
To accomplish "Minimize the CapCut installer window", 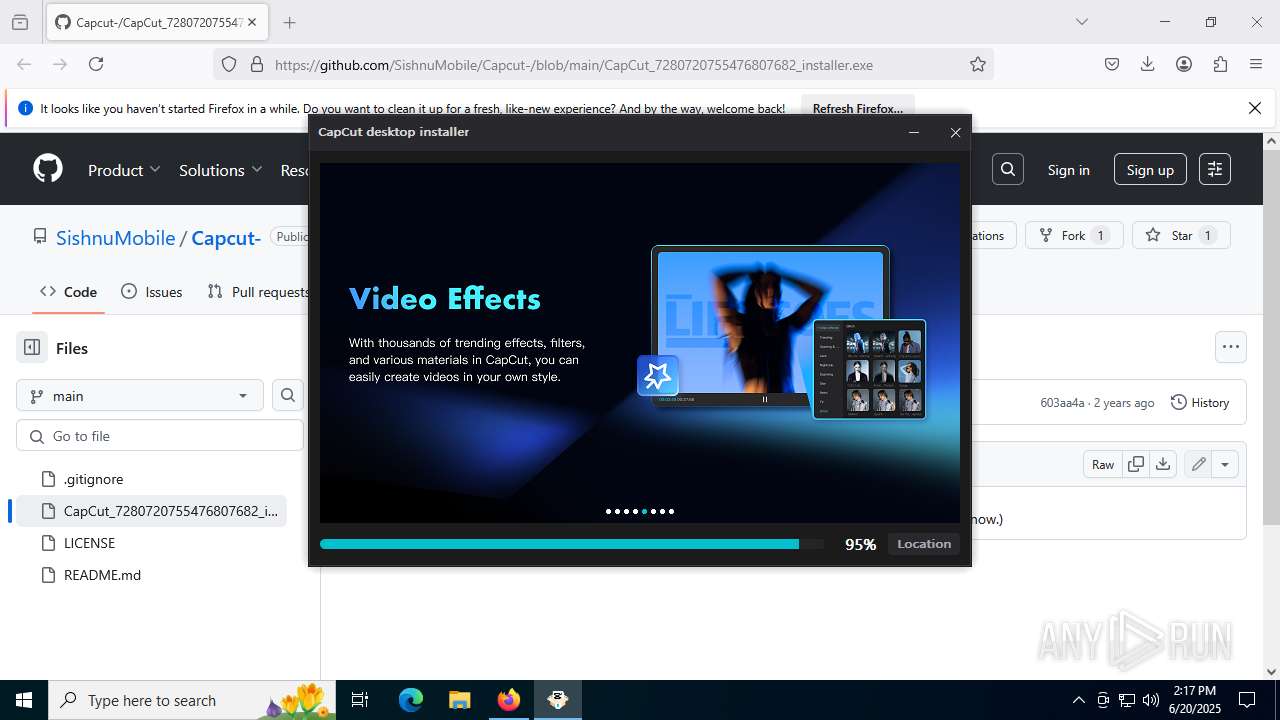I will point(913,132).
